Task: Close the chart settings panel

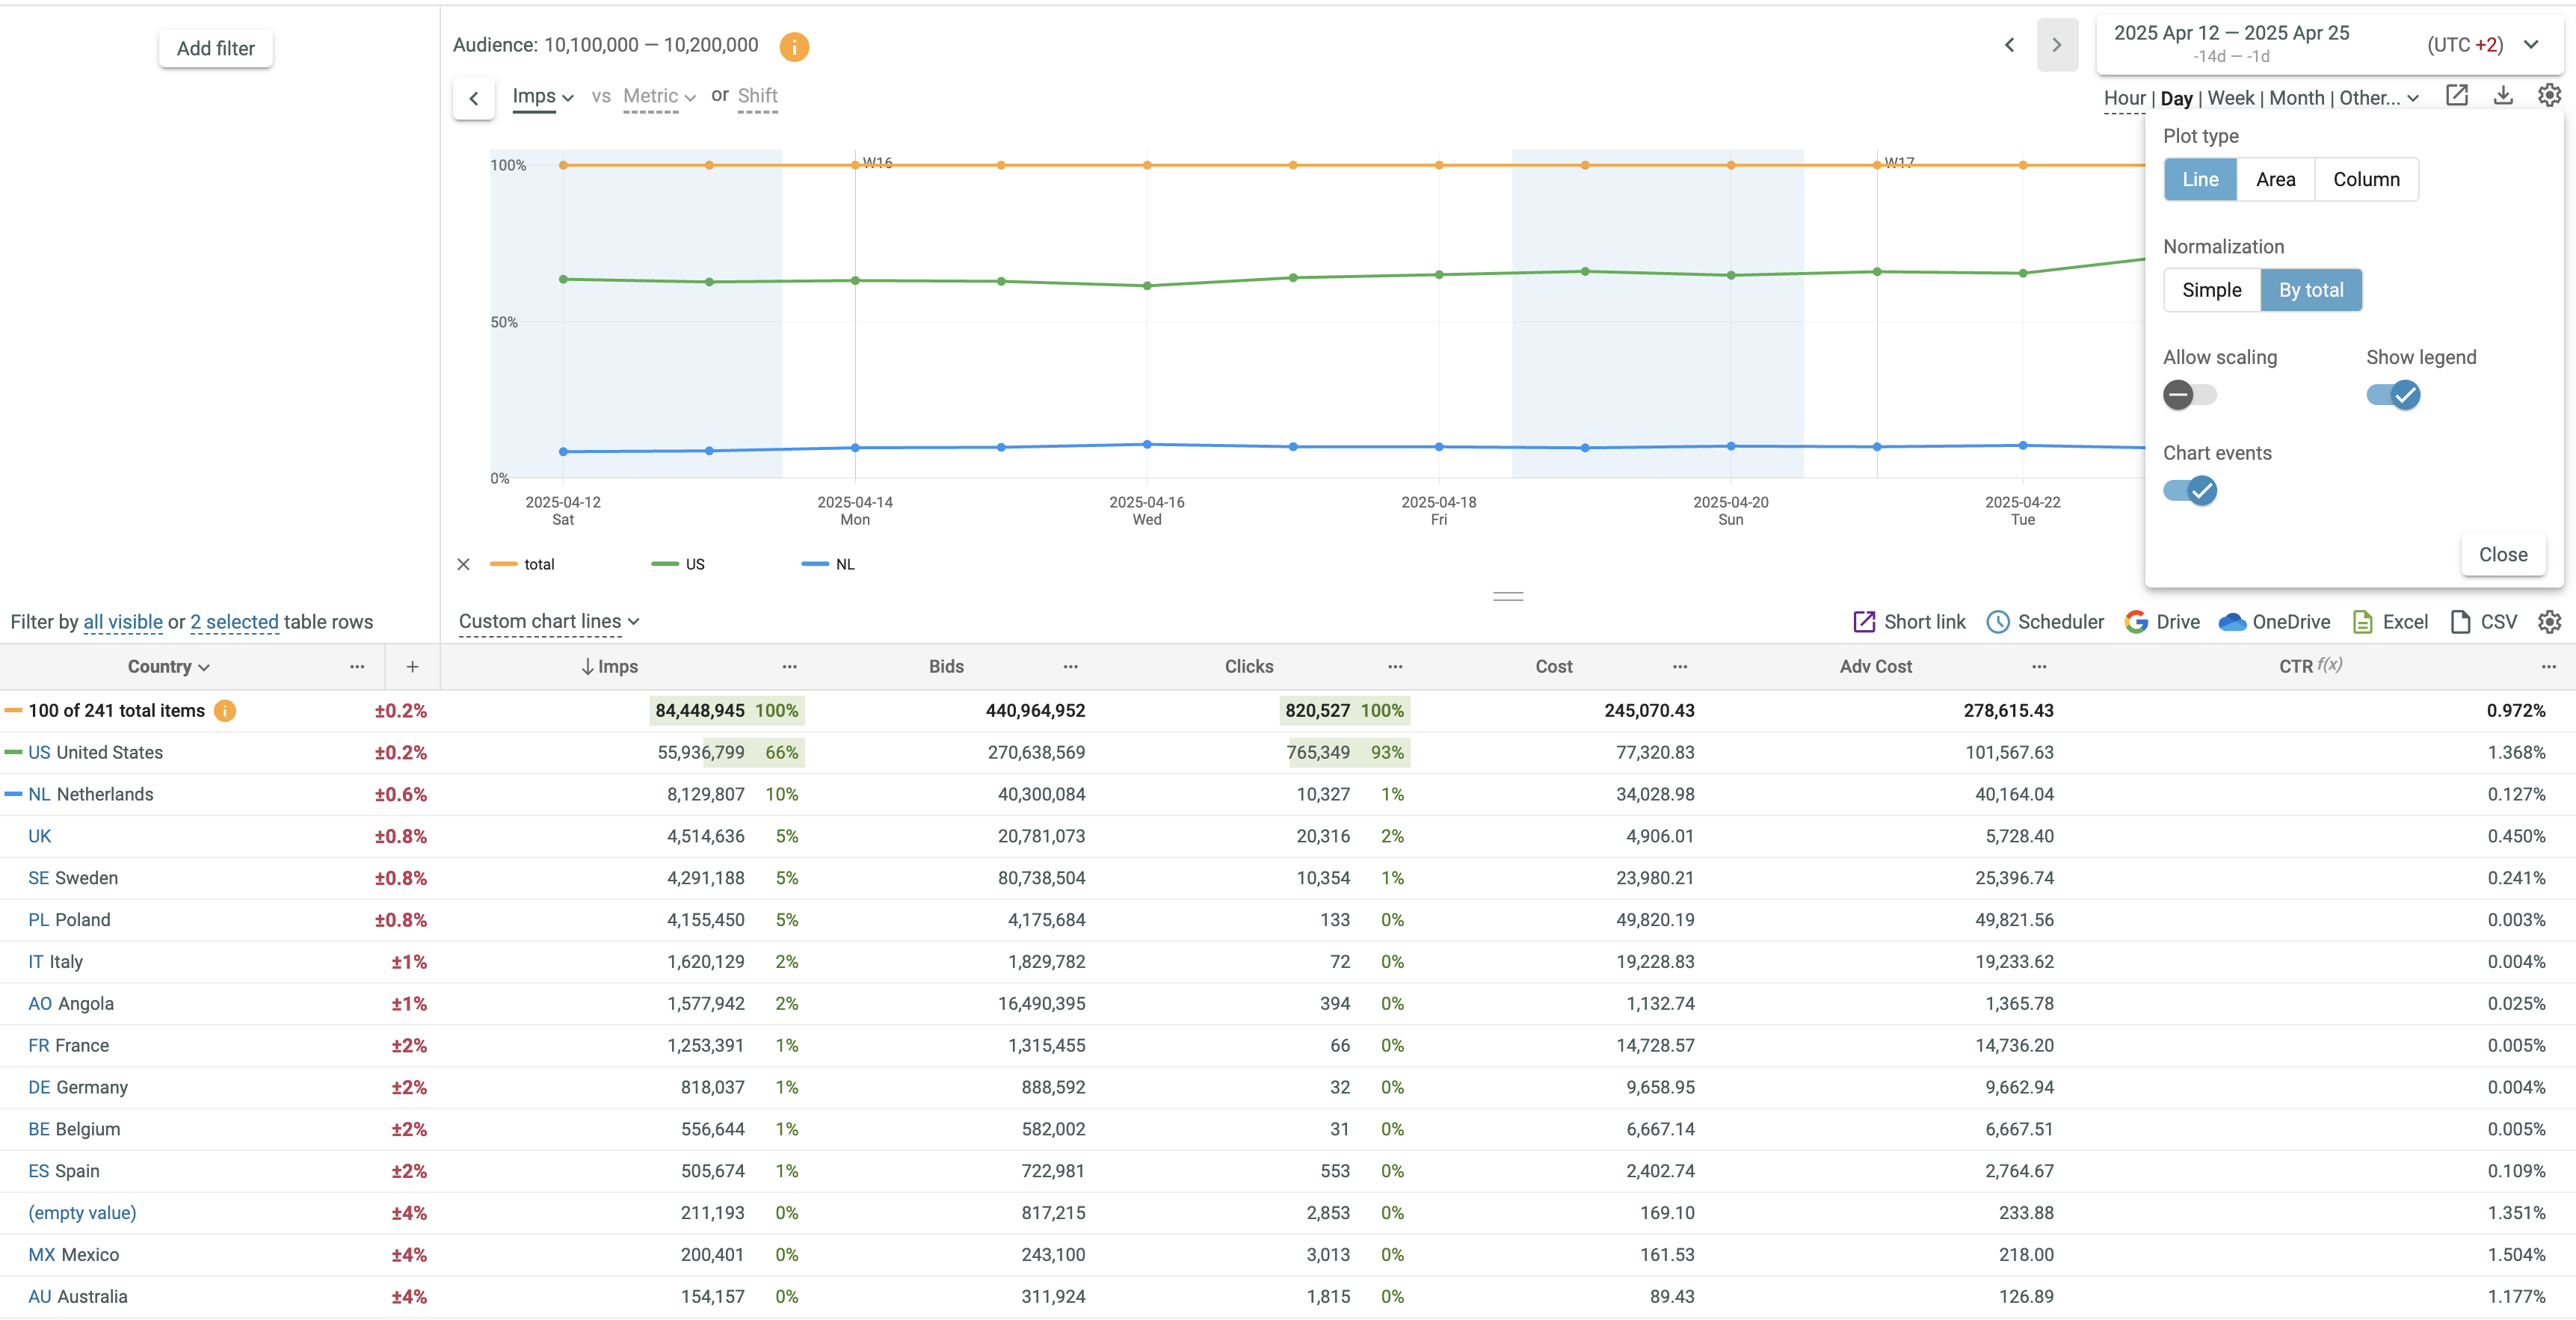Action: click(2502, 555)
